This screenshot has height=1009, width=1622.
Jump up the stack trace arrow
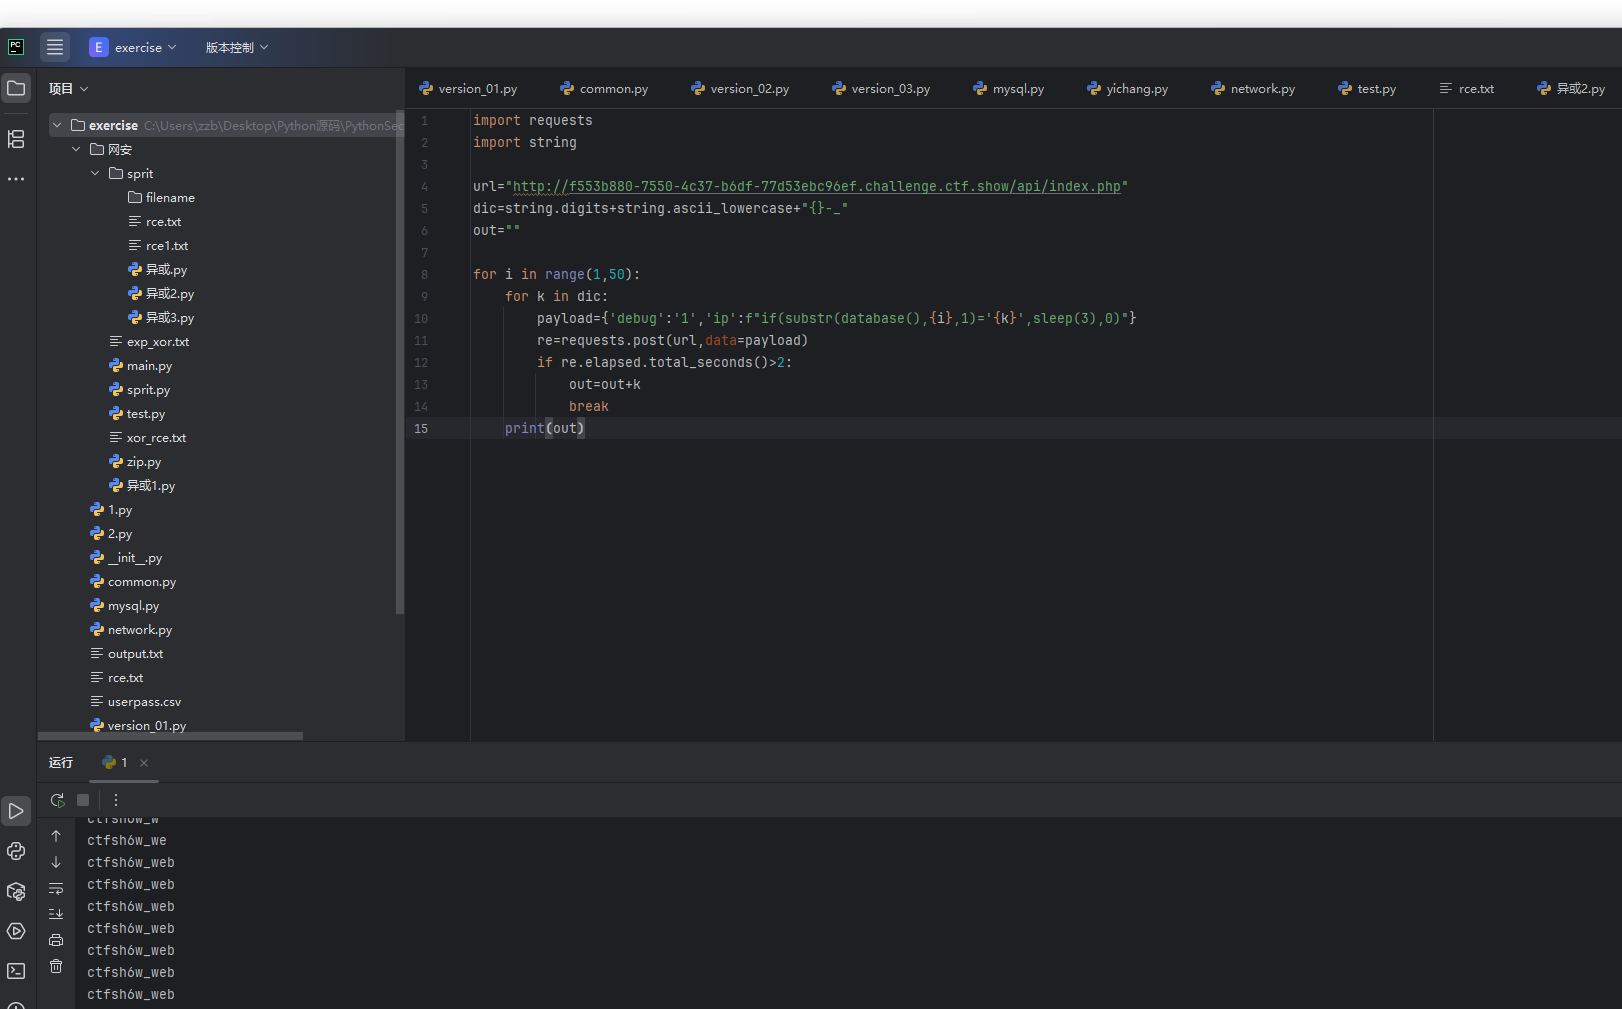(x=56, y=836)
